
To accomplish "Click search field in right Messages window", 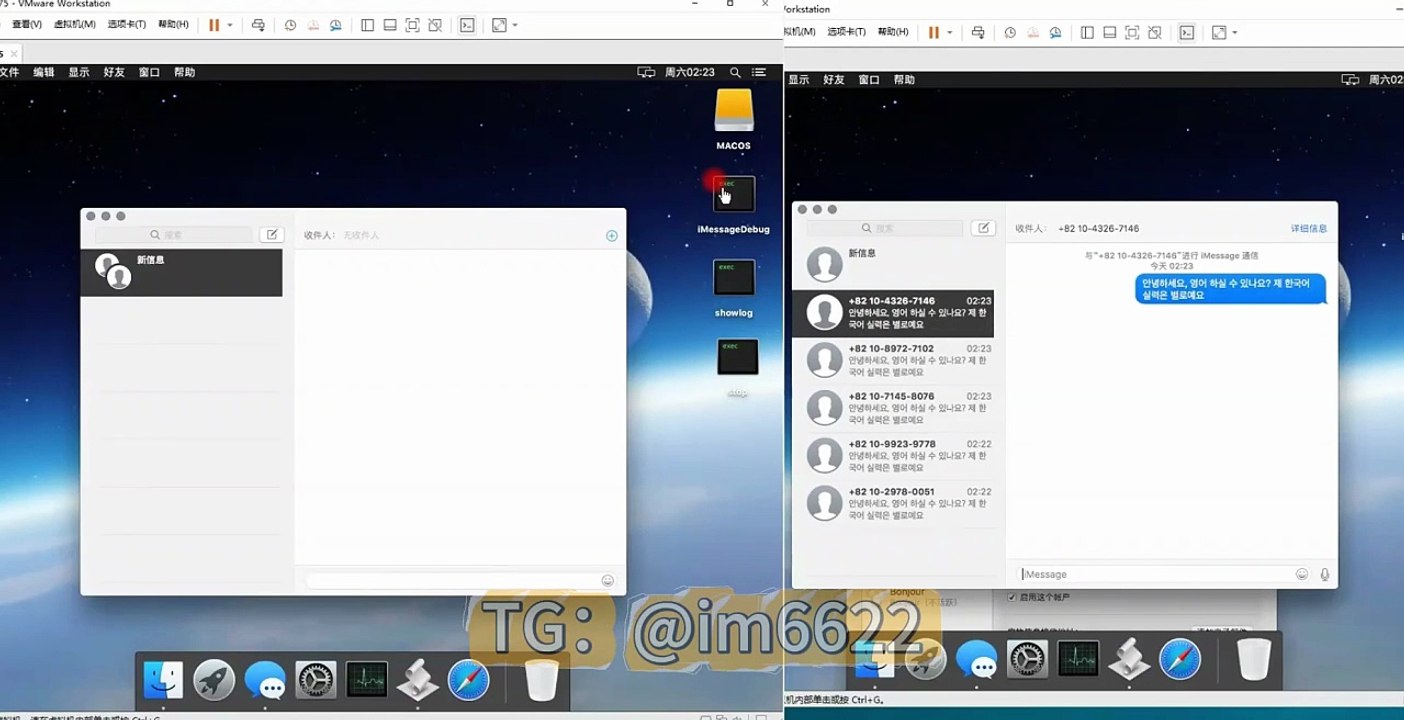I will (x=886, y=228).
